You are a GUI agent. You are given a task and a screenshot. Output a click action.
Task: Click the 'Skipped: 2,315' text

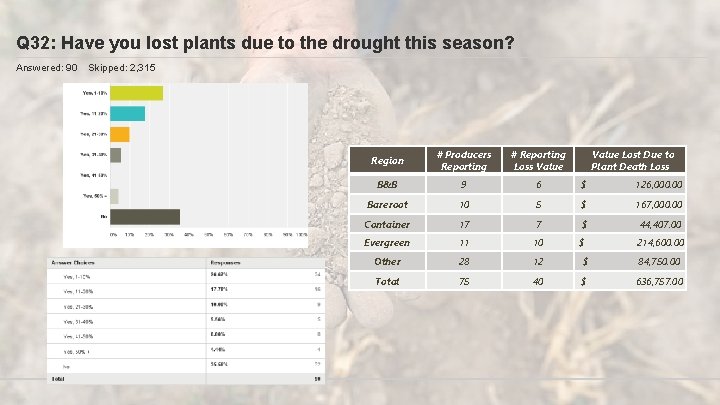[122, 68]
